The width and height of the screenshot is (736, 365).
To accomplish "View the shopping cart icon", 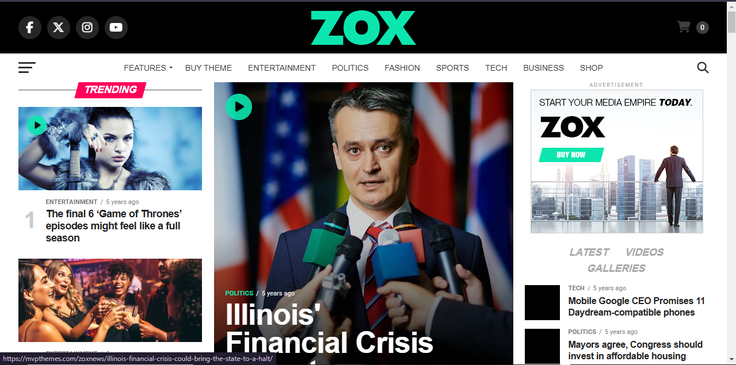I will 683,27.
